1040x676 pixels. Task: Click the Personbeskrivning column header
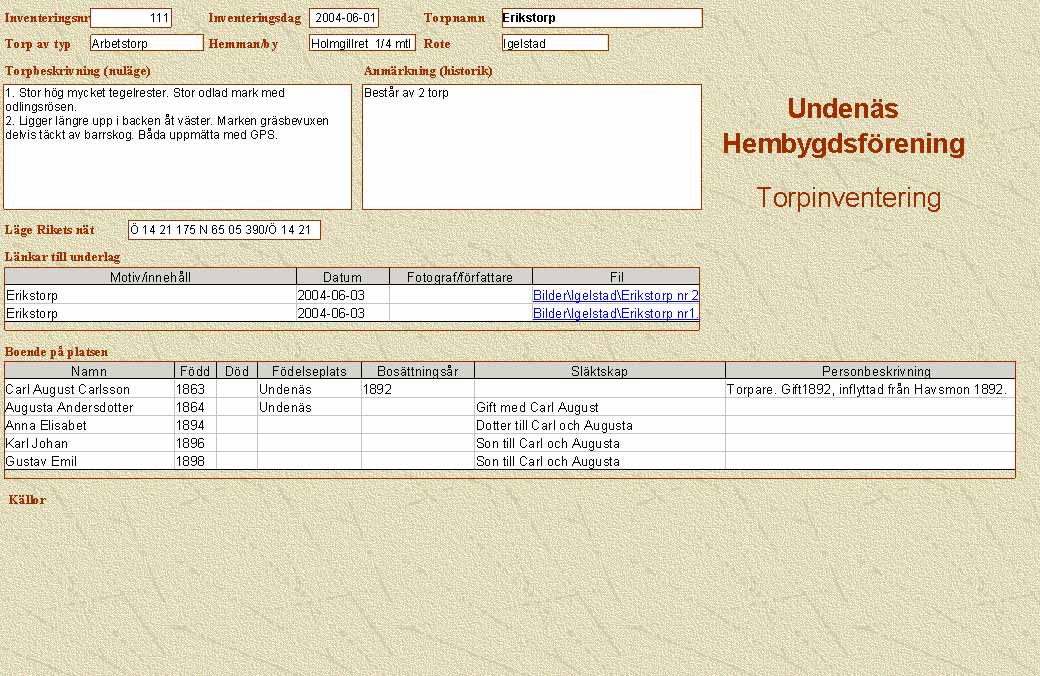pos(869,371)
